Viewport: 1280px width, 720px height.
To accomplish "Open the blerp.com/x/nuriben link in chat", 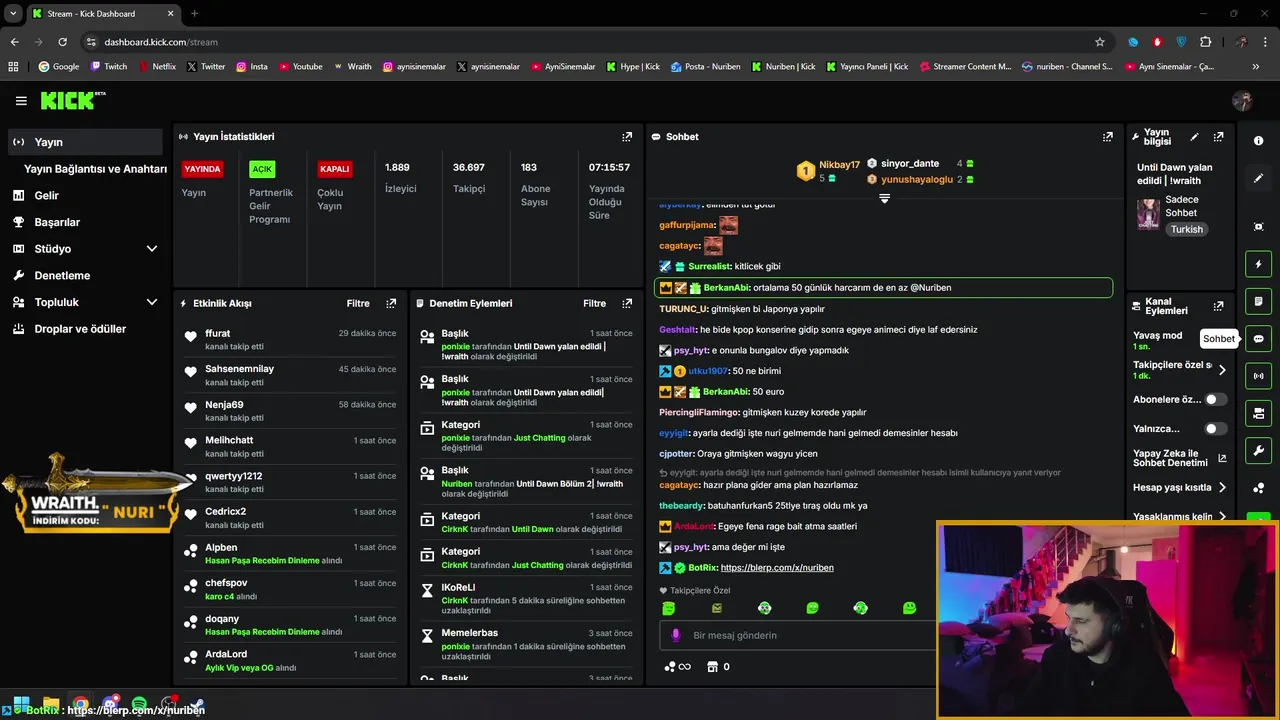I will point(777,568).
